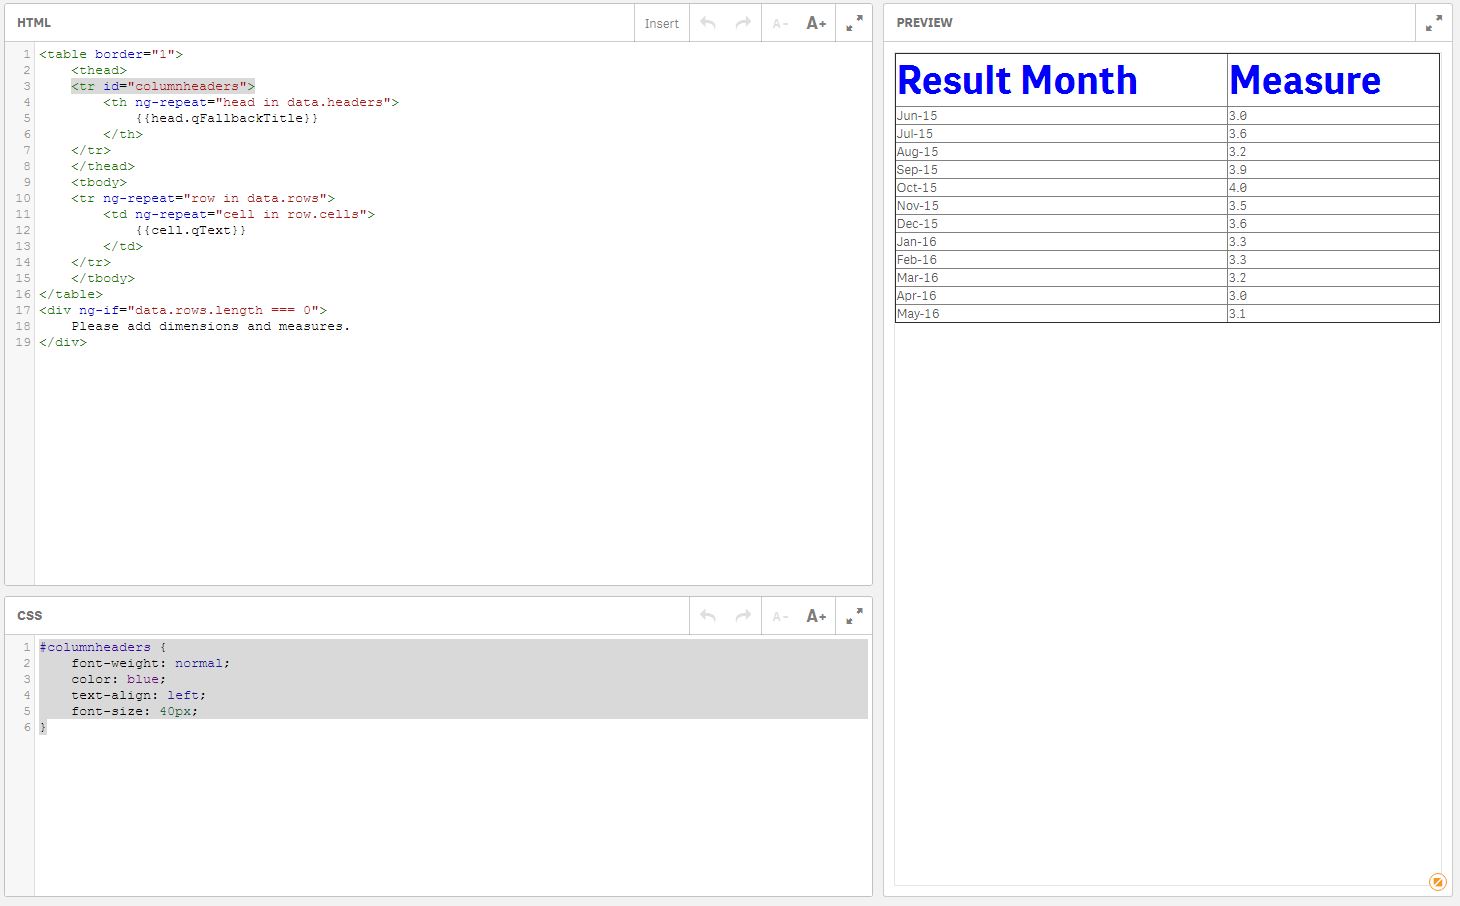Click the div ng-if rows length line
1460x906 pixels.
(183, 310)
